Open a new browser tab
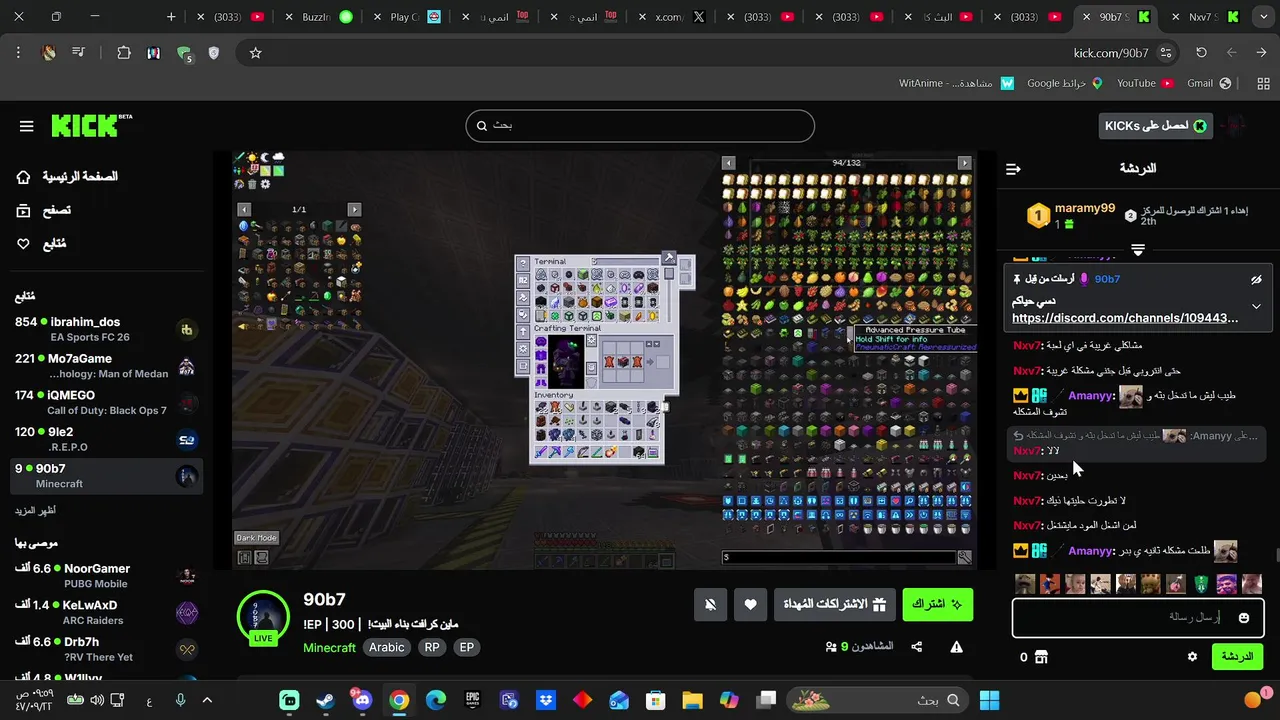1280x720 pixels. coord(171,17)
